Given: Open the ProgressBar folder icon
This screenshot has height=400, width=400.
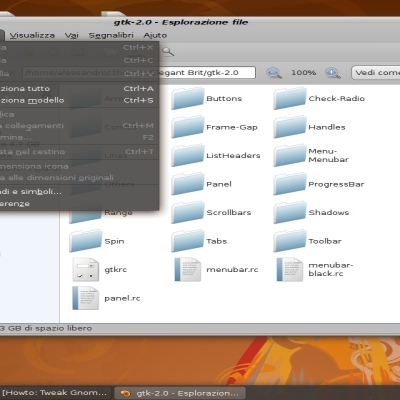Looking at the screenshot, I should [289, 184].
